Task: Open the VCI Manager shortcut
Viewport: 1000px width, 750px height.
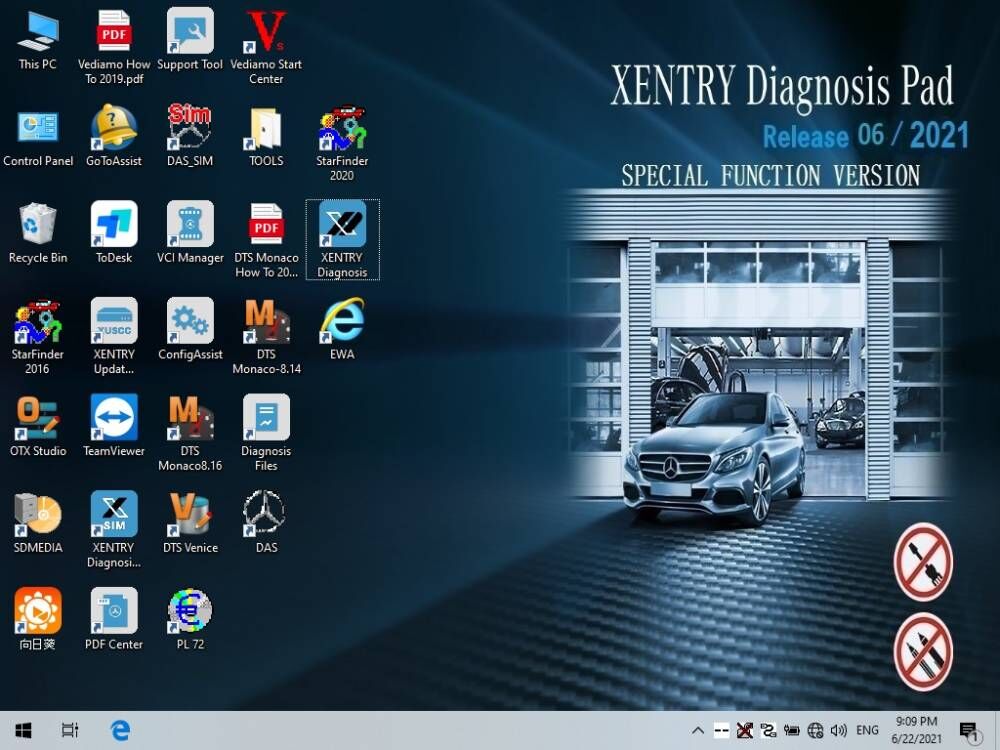Action: click(x=190, y=233)
